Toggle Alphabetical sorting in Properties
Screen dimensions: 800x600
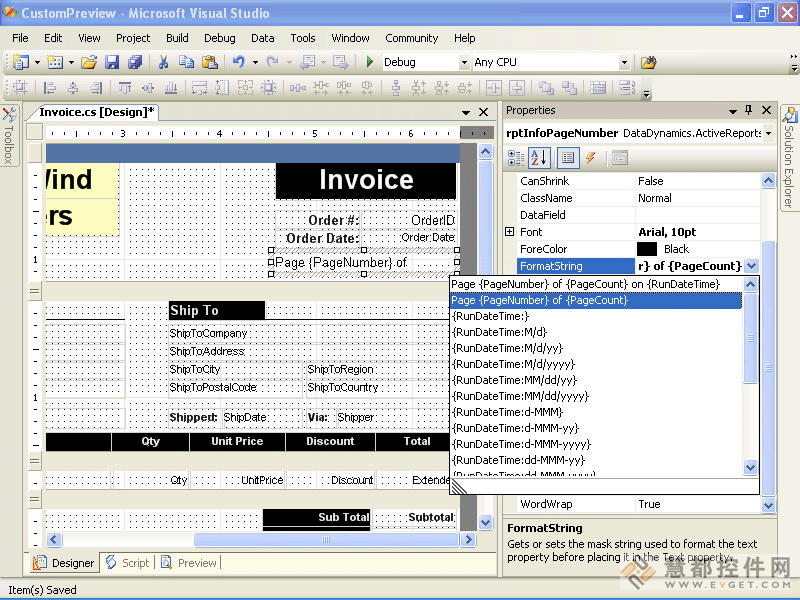[x=539, y=158]
